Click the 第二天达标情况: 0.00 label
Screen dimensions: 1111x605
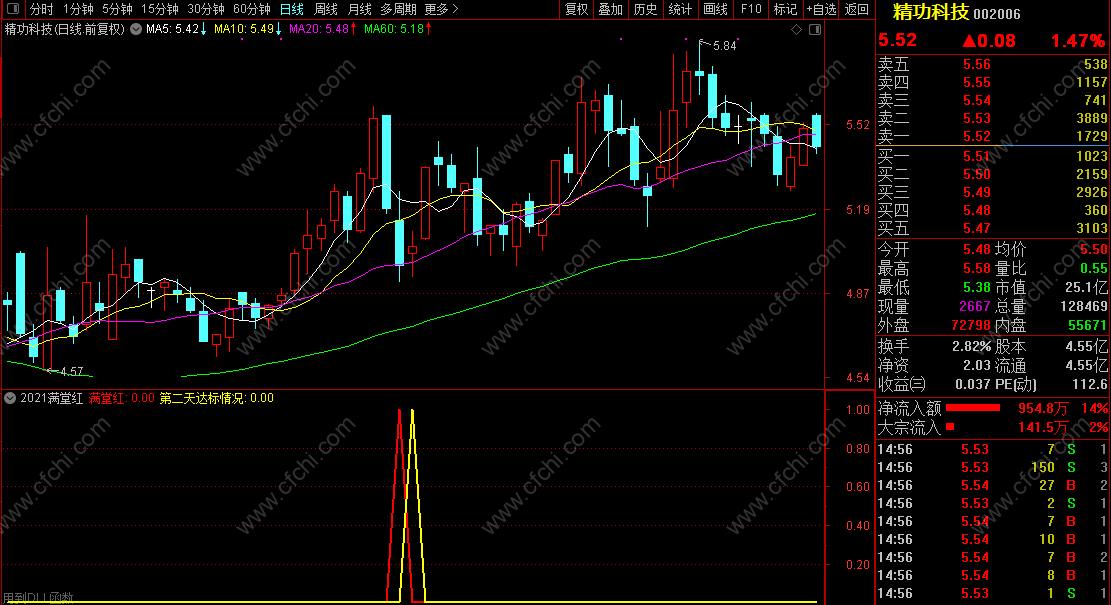pos(217,398)
